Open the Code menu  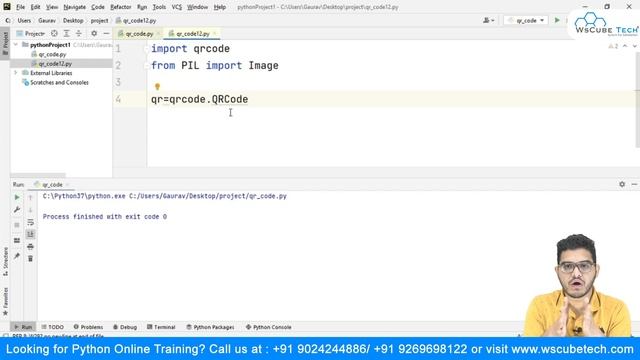point(98,7)
